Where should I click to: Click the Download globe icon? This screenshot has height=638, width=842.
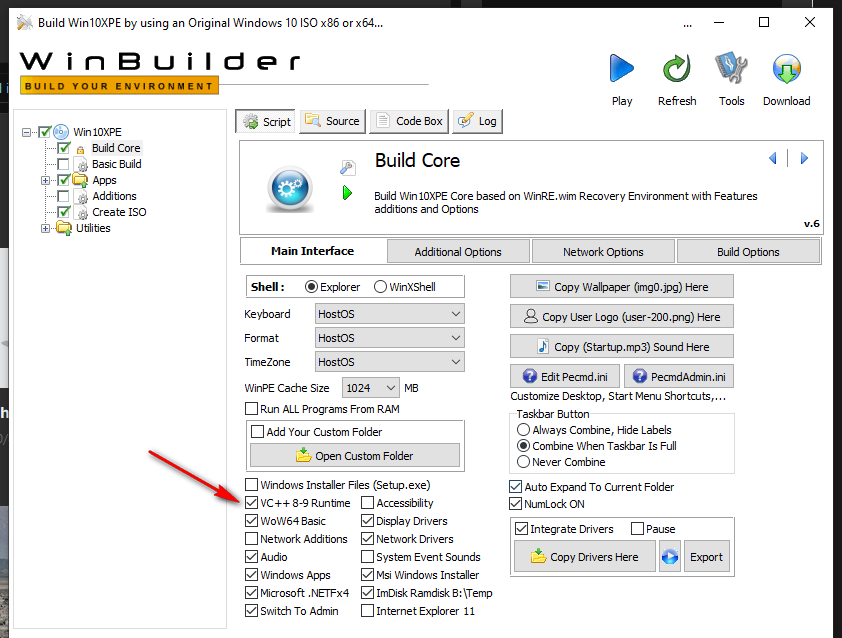pyautogui.click(x=787, y=68)
